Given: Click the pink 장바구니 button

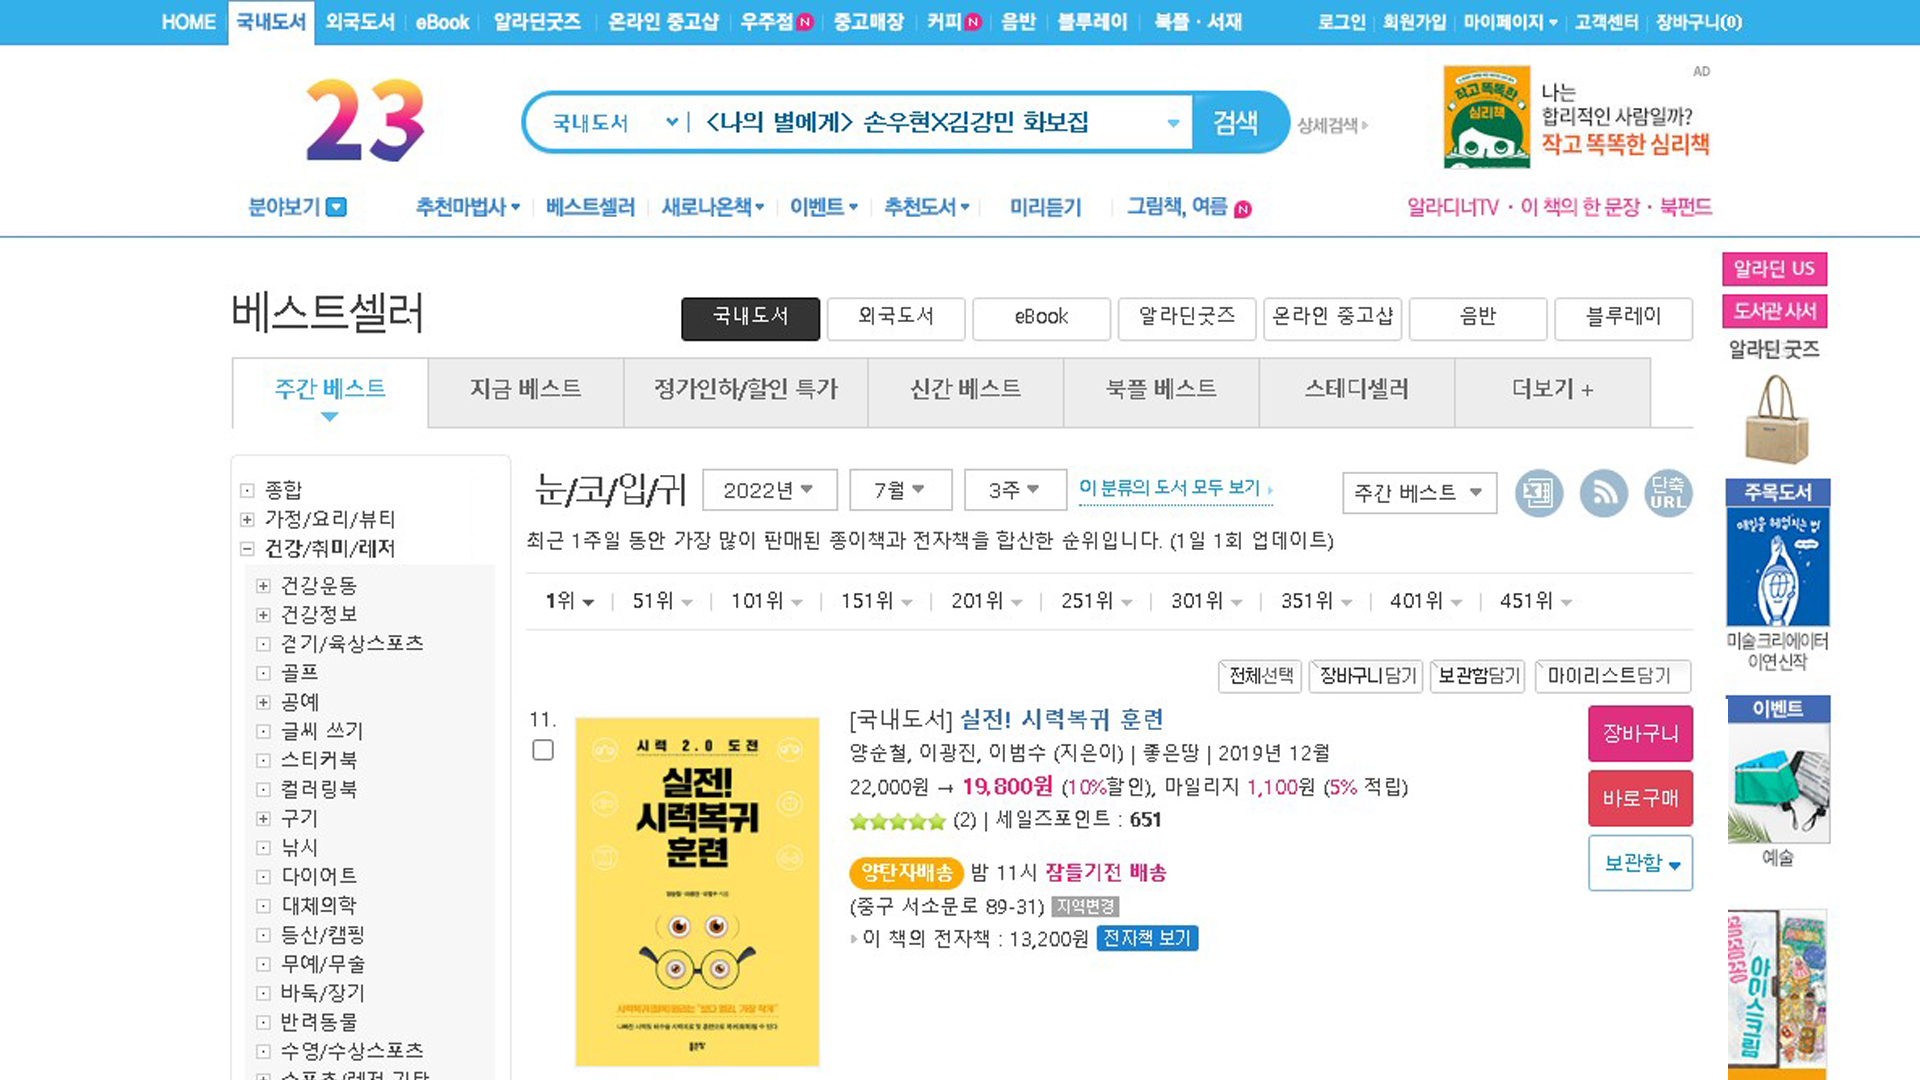Looking at the screenshot, I should tap(1640, 733).
